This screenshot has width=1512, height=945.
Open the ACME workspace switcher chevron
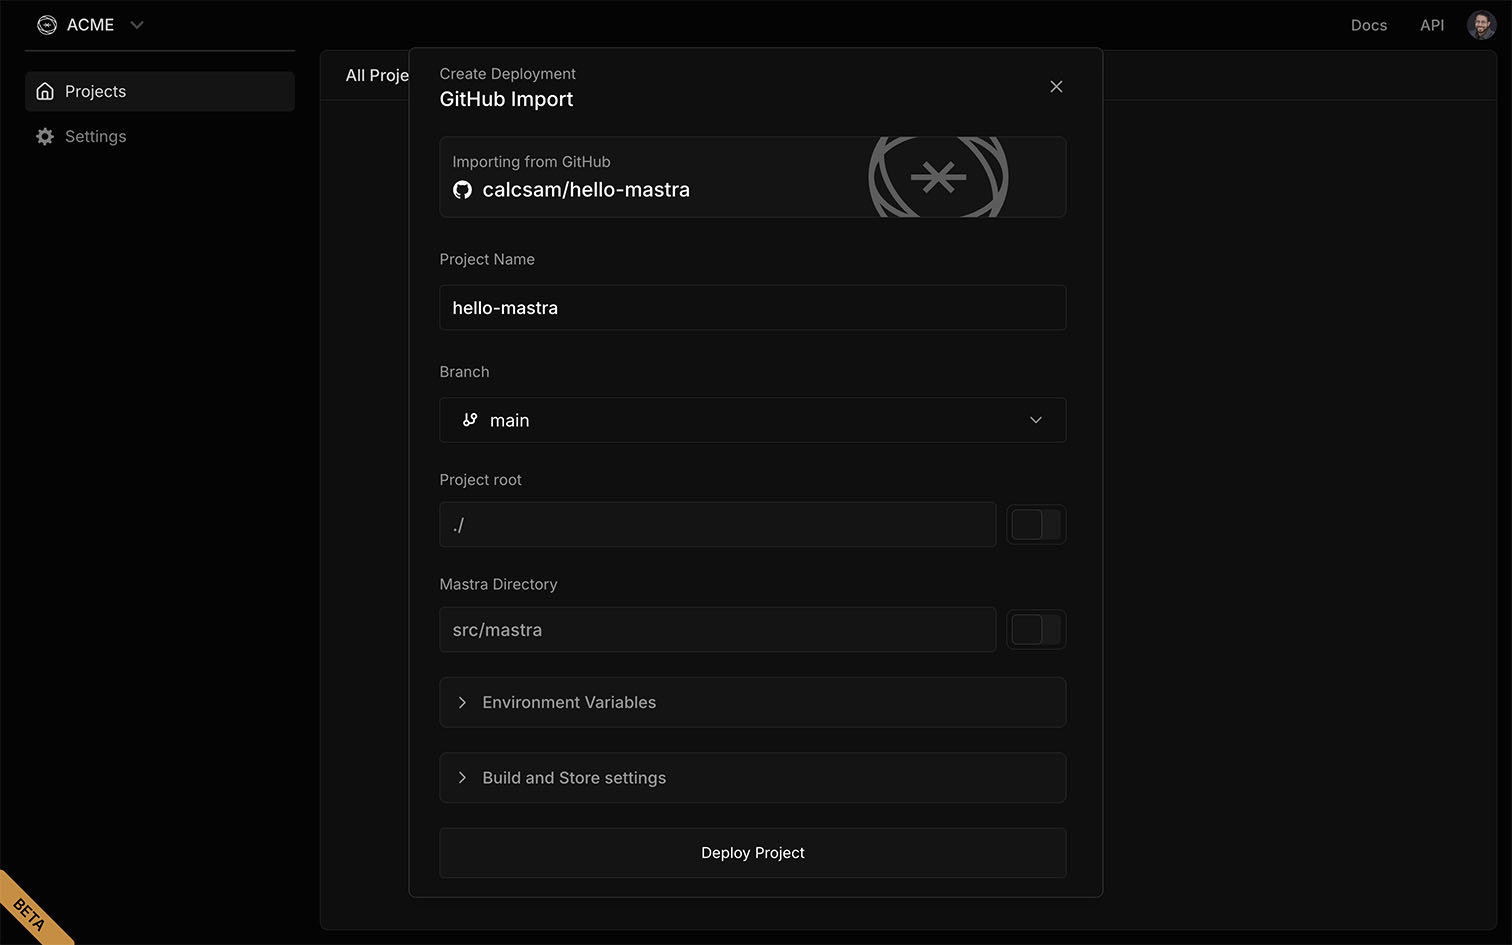(x=137, y=25)
